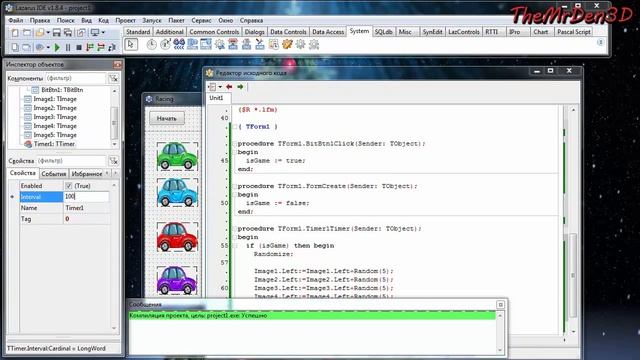640x360 pixels.
Task: Click the Начать button on Racing form
Action: point(167,118)
